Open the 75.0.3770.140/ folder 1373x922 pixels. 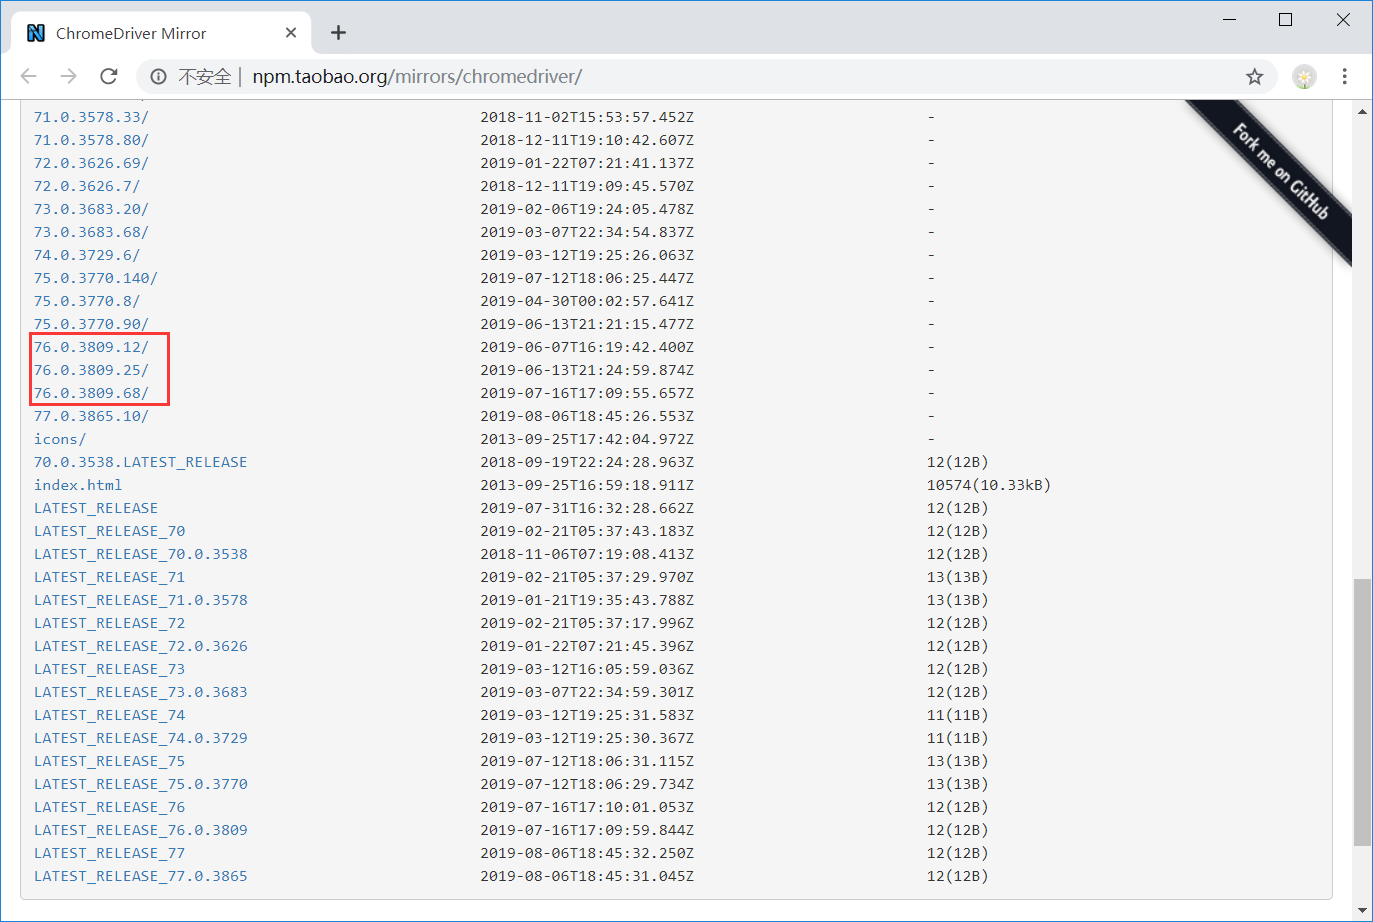(x=96, y=278)
